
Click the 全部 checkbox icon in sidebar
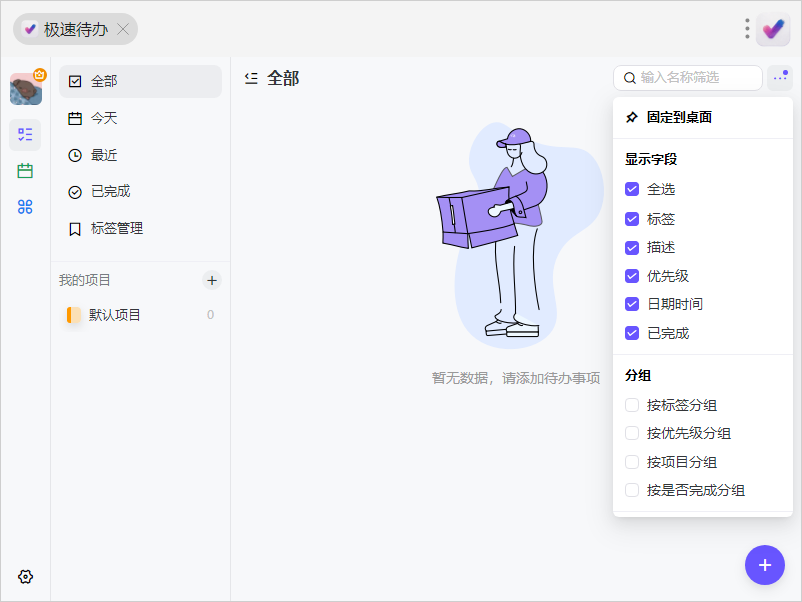75,81
